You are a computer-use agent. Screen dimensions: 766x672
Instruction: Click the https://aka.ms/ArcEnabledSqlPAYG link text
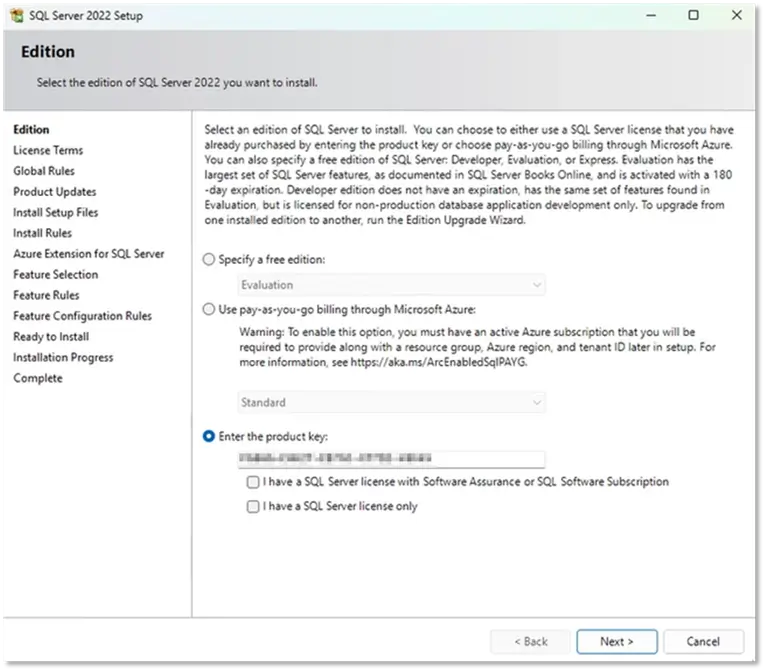(x=438, y=362)
